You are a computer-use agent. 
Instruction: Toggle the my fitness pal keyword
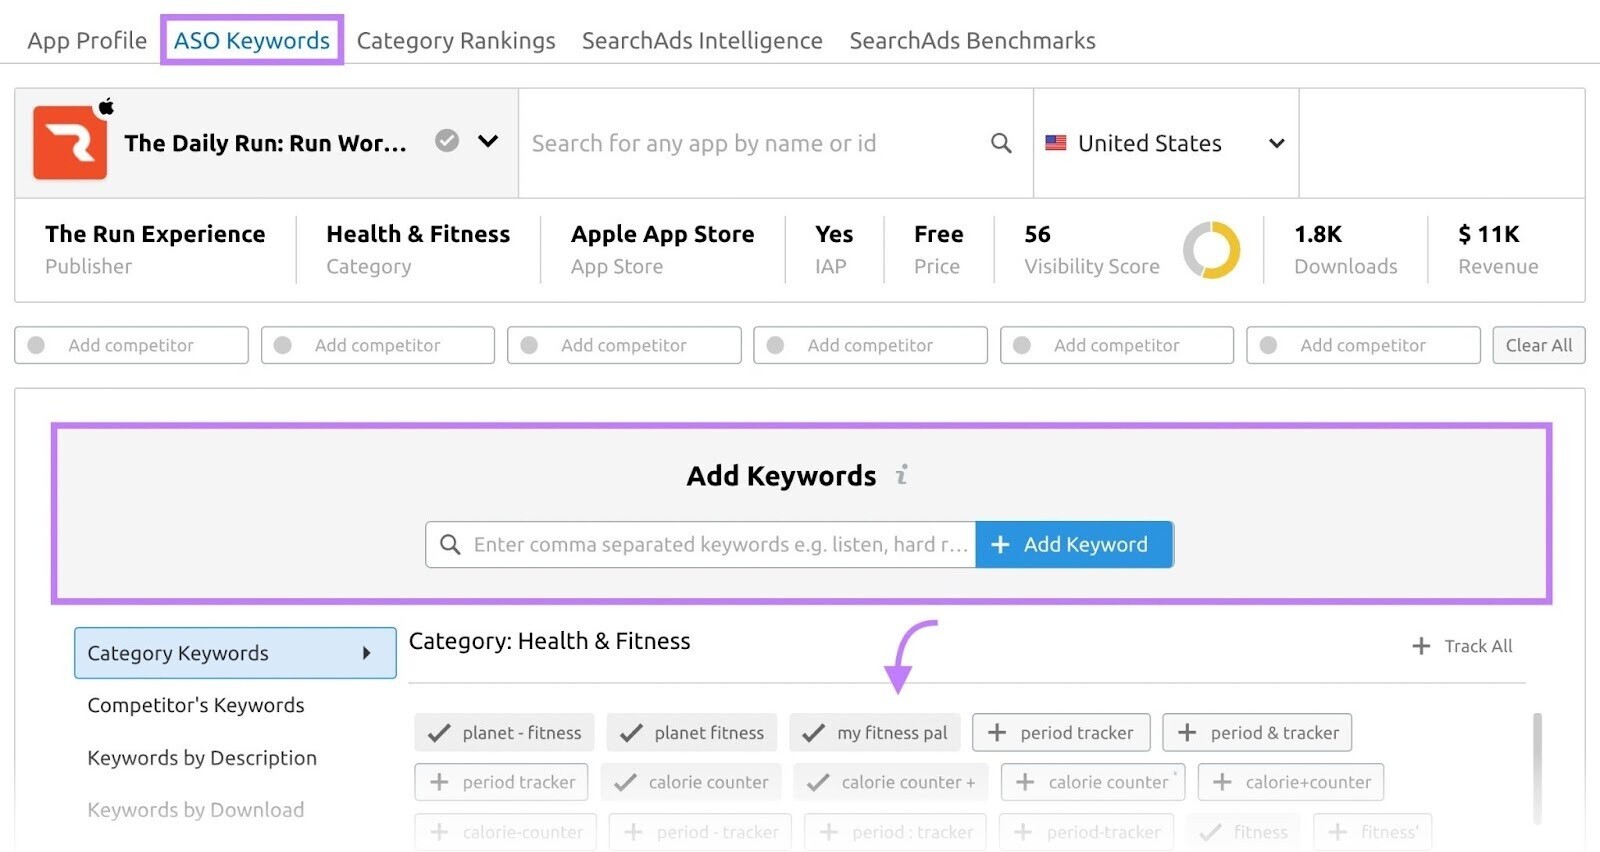875,733
